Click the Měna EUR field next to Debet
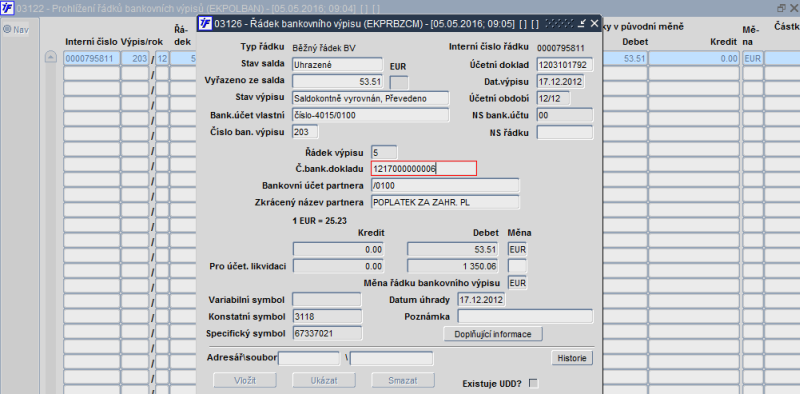 (x=517, y=250)
